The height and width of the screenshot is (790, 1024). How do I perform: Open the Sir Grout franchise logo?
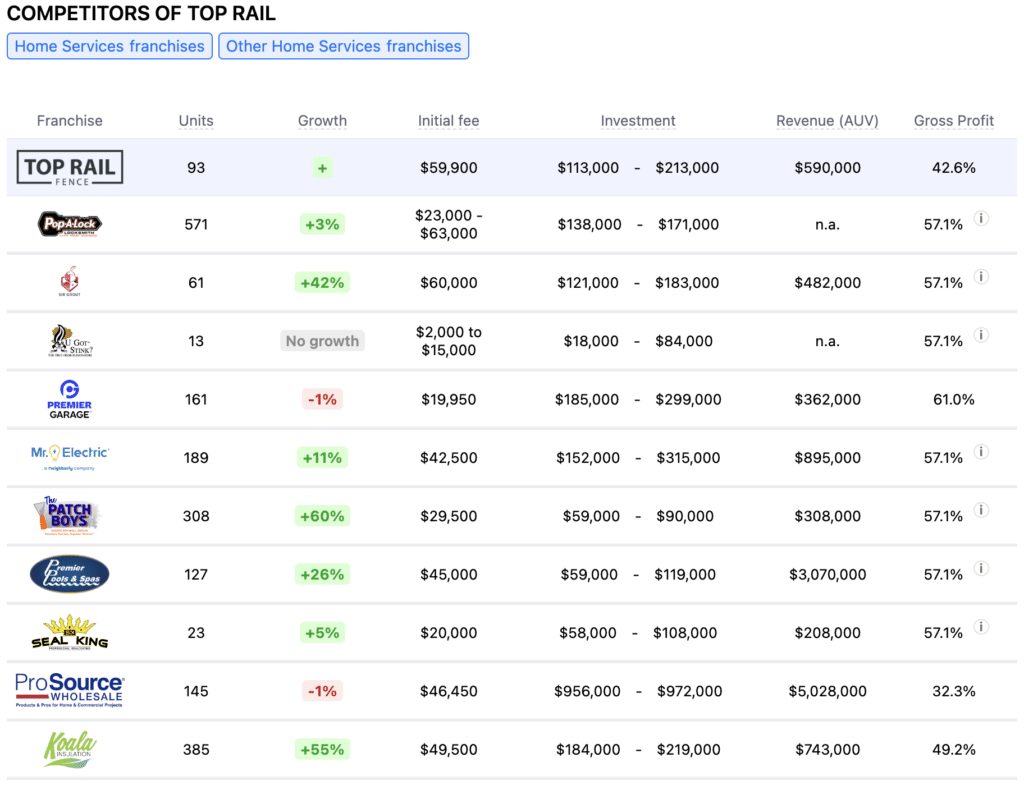69,281
